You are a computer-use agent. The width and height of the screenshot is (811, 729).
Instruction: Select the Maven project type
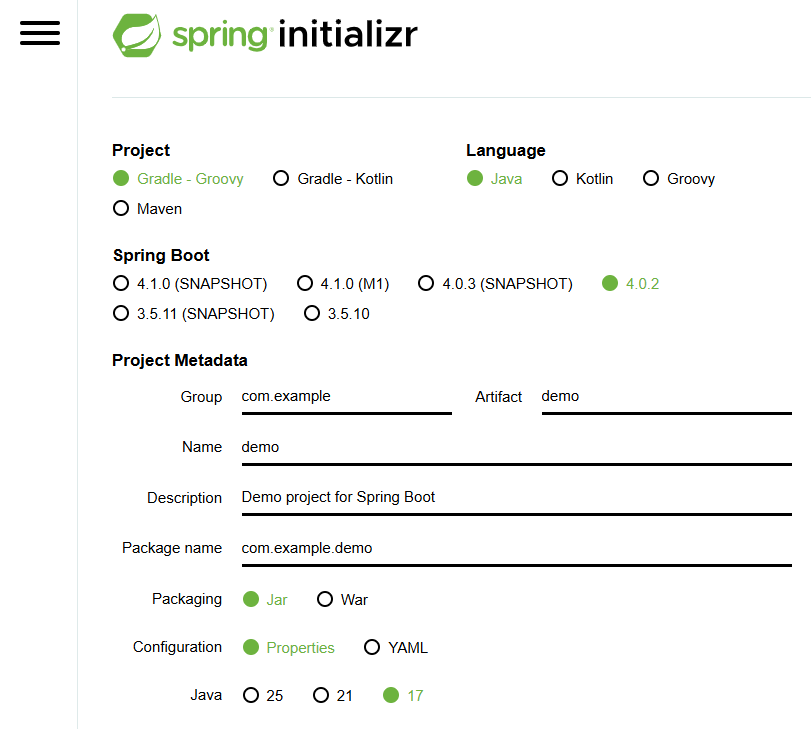point(121,209)
